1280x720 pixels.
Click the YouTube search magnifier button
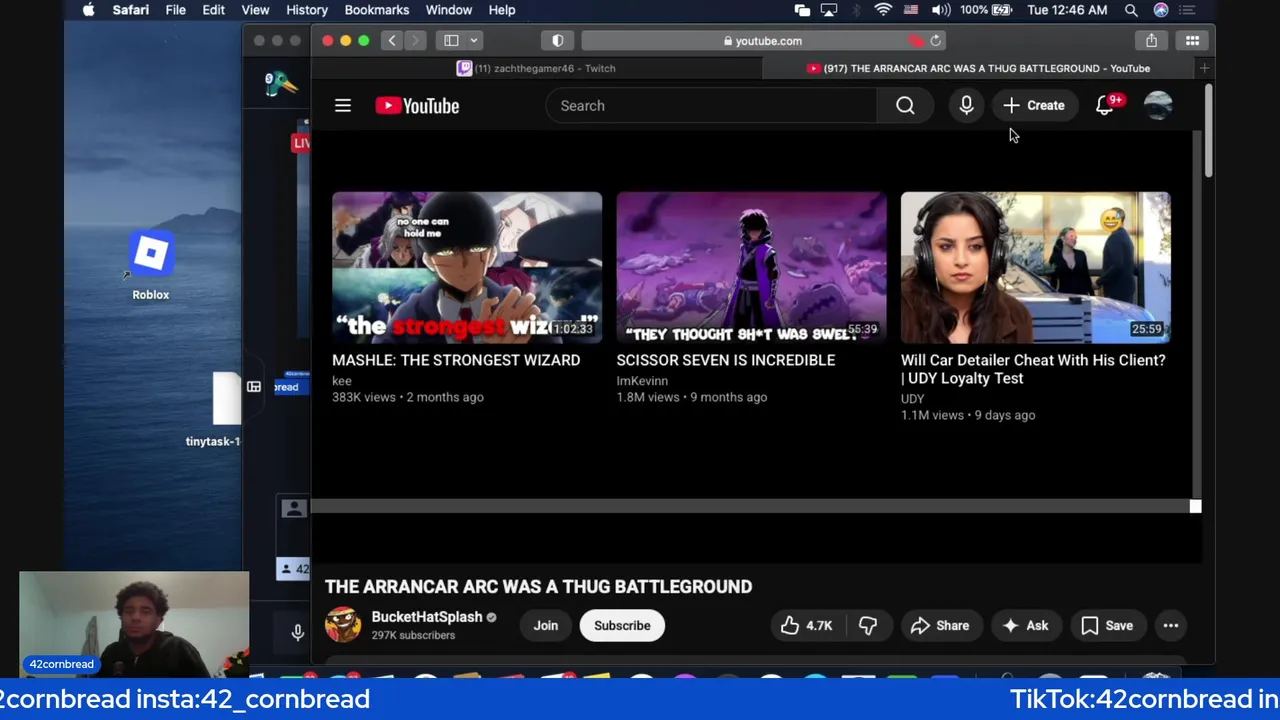(x=905, y=105)
